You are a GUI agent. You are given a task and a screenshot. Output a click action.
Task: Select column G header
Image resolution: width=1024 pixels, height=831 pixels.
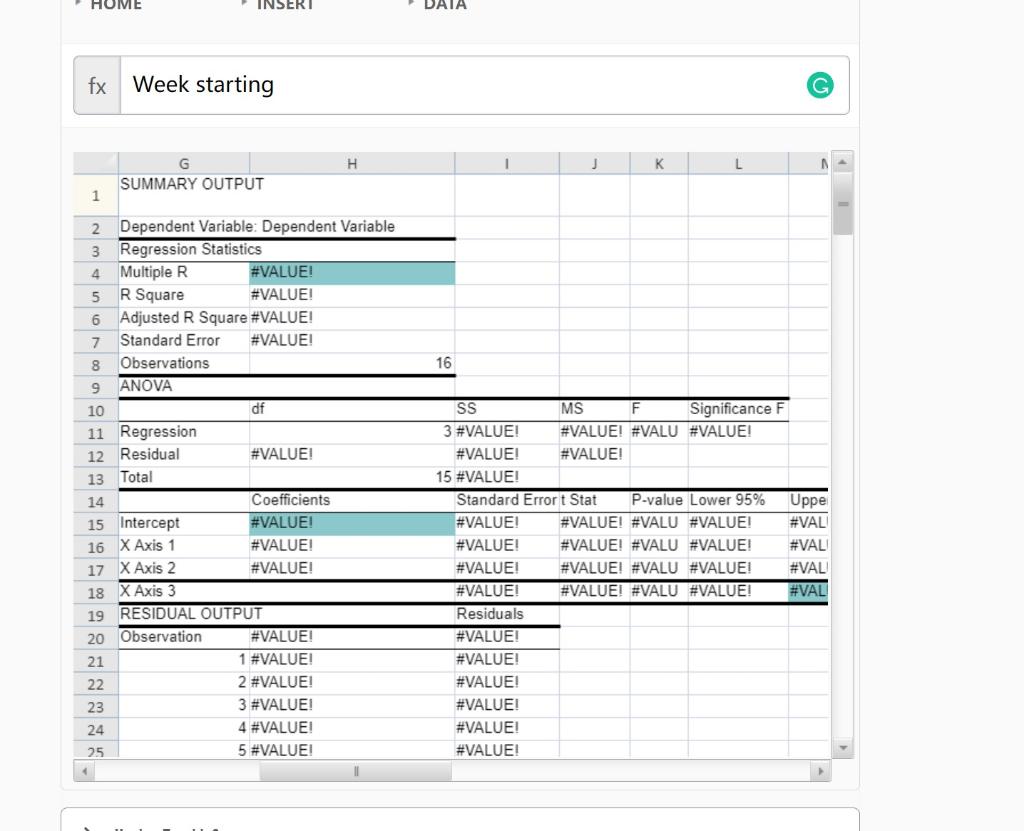coord(184,163)
